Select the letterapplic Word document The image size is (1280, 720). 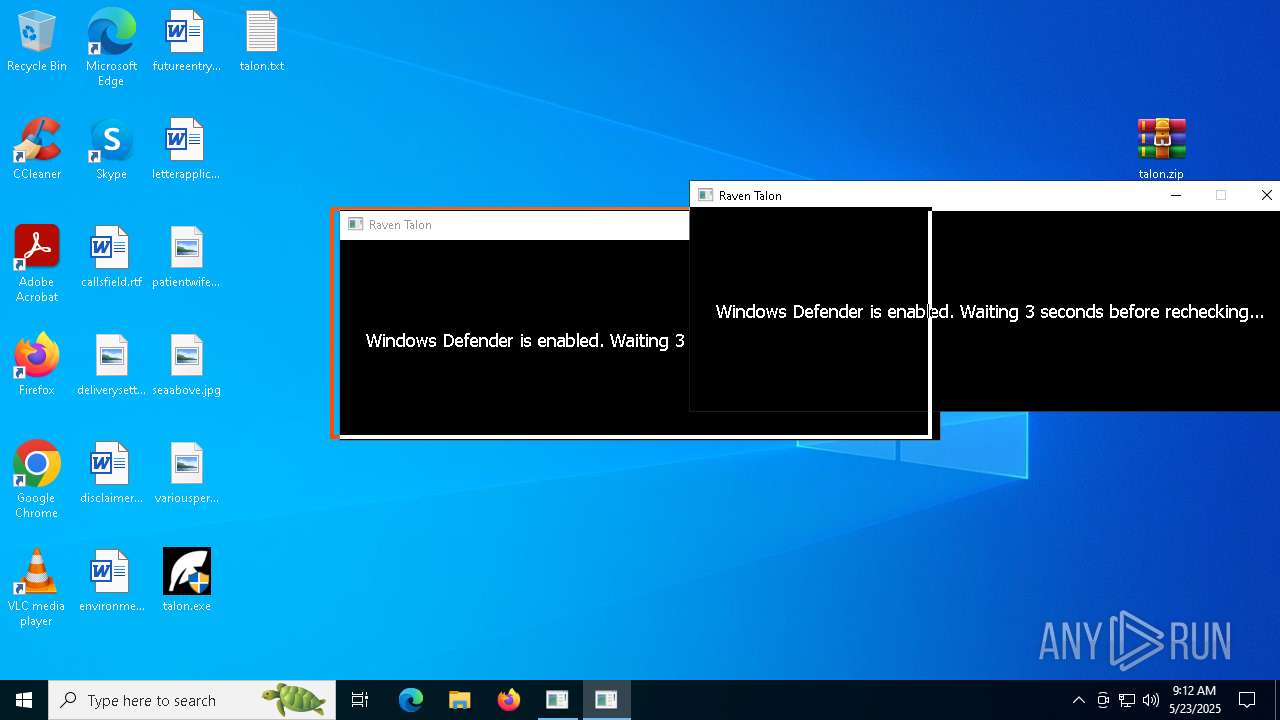coord(186,150)
